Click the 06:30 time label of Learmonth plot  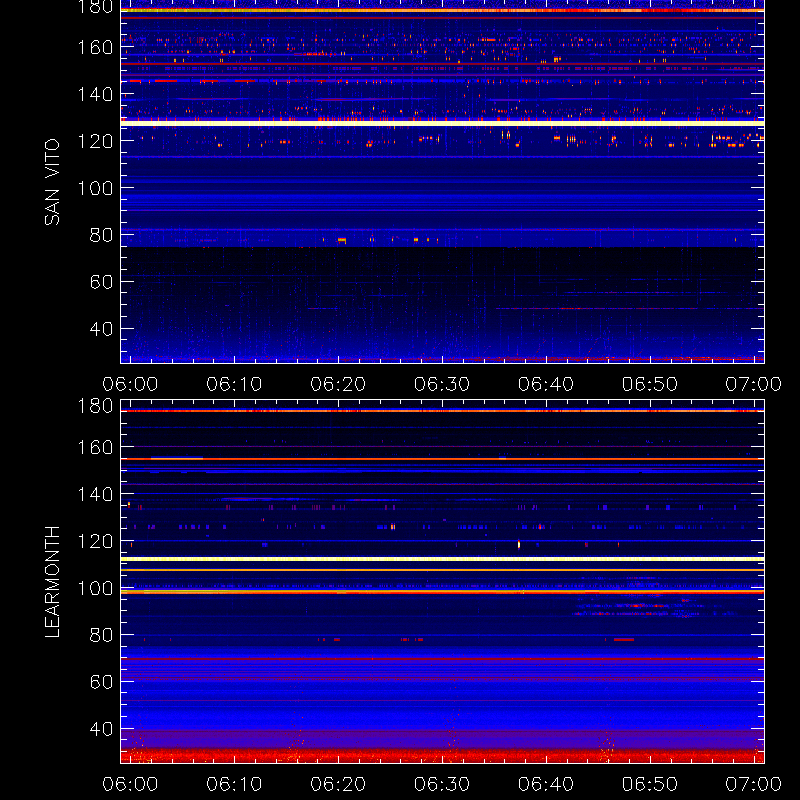(x=442, y=784)
